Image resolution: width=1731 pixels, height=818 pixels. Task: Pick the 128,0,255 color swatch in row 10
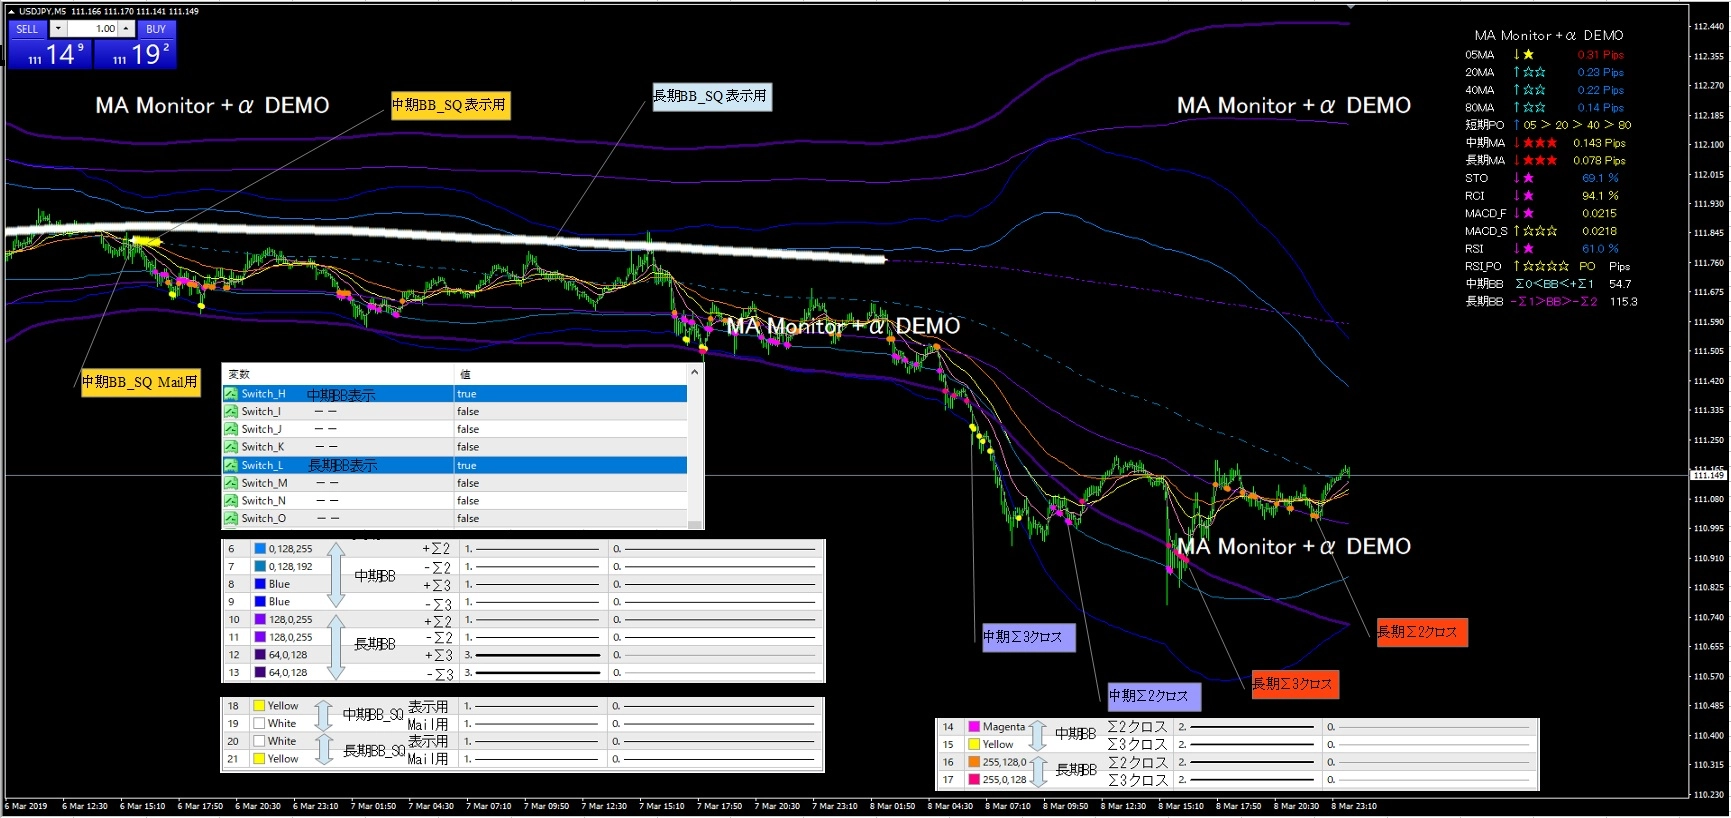[x=260, y=620]
